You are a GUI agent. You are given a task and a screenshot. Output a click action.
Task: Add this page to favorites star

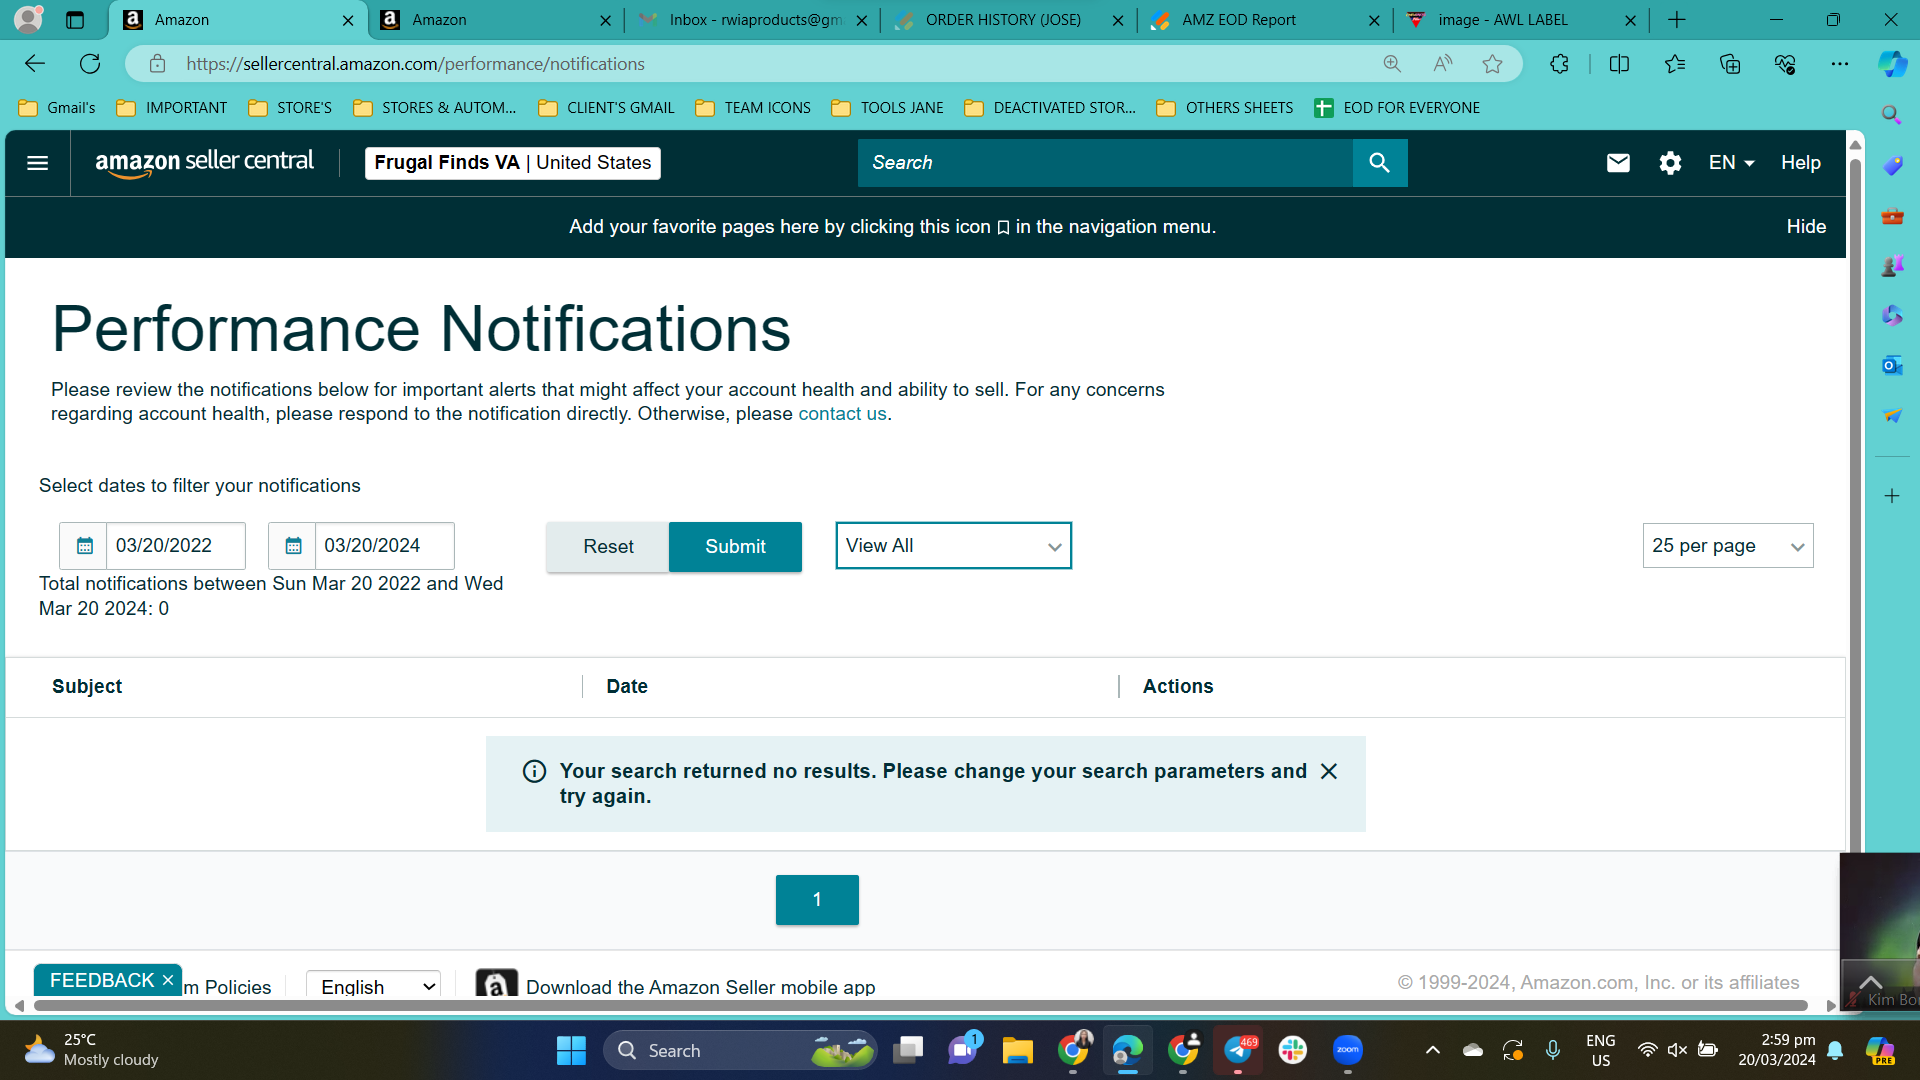(x=1492, y=64)
